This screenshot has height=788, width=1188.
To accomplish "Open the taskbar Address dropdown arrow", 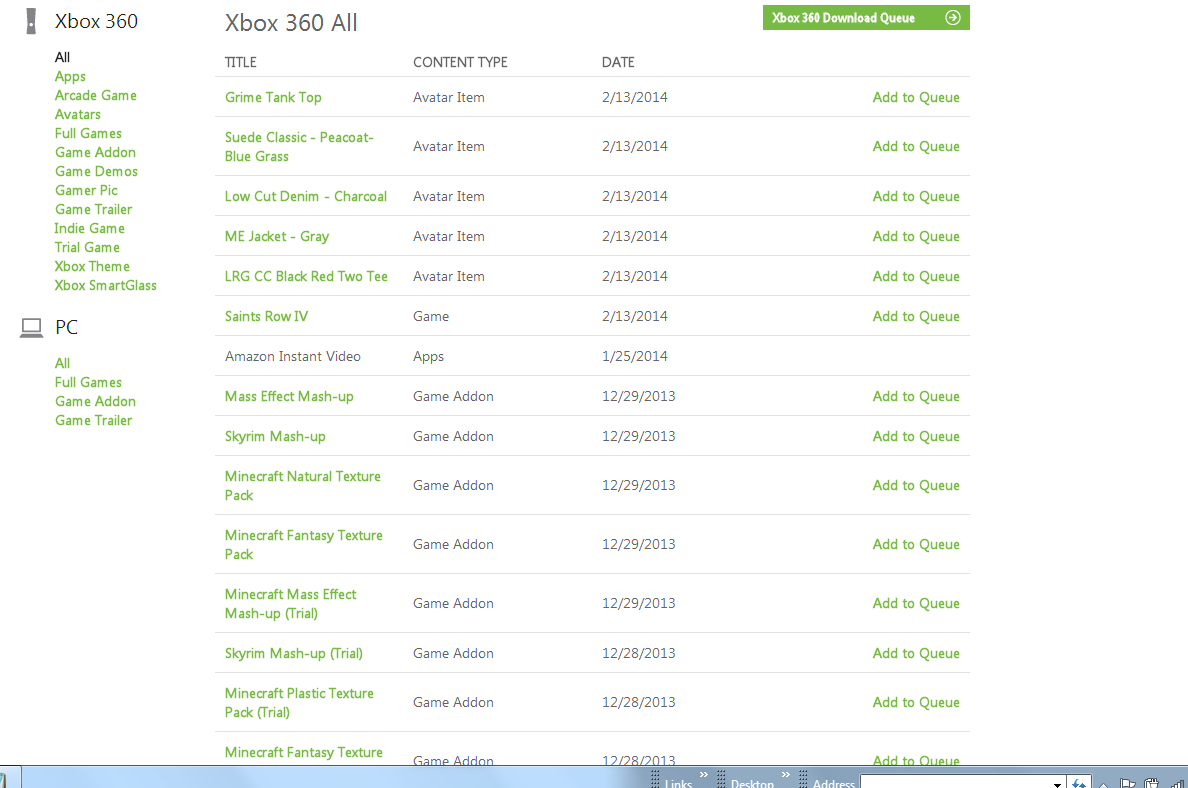I will (1057, 783).
